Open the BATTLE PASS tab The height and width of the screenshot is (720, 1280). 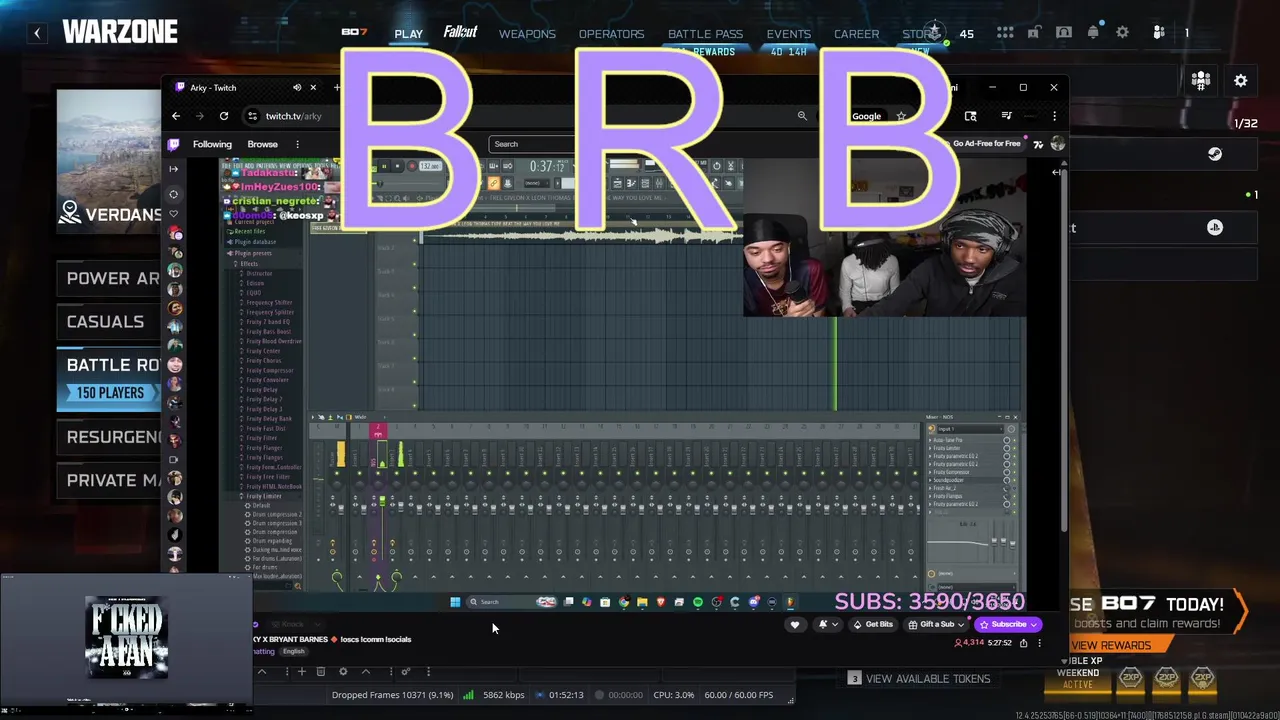point(705,34)
